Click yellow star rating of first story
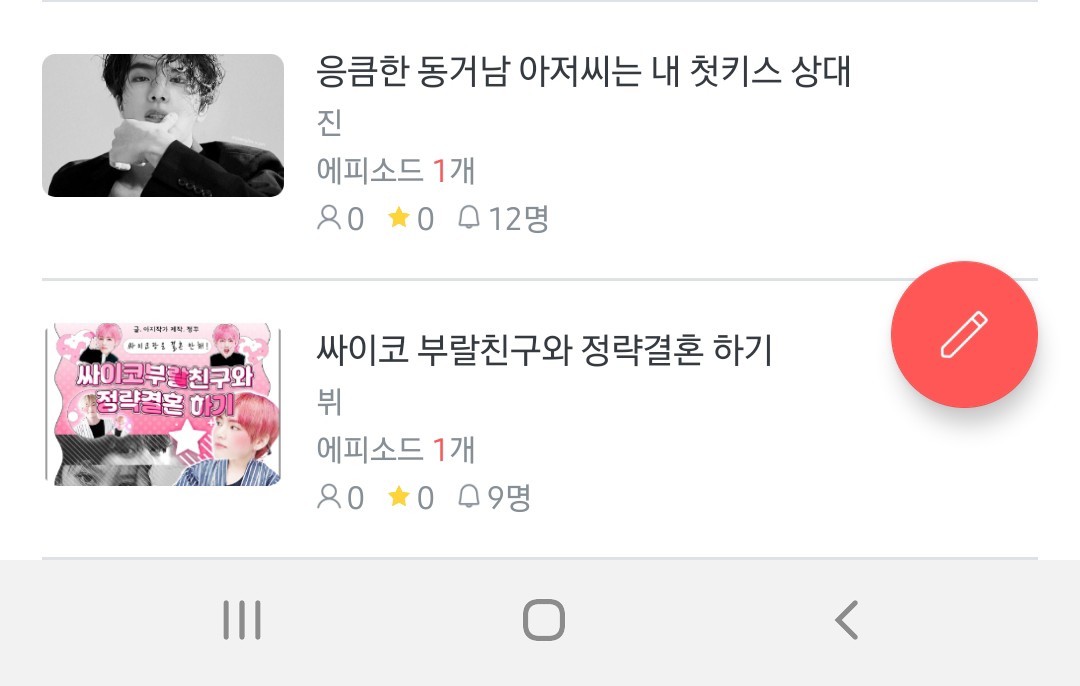This screenshot has width=1080, height=686. (x=399, y=218)
